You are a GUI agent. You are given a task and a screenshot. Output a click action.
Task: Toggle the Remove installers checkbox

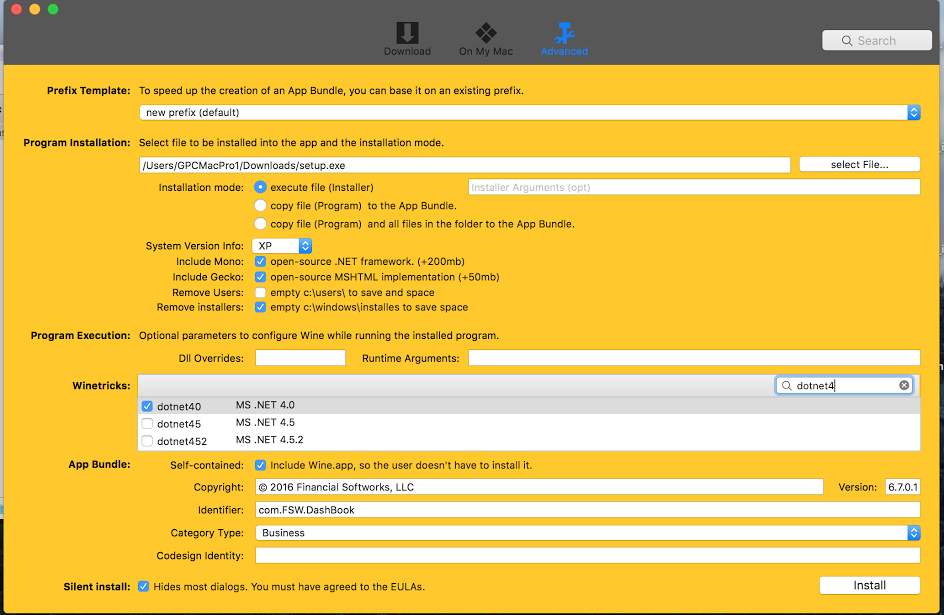(x=260, y=307)
